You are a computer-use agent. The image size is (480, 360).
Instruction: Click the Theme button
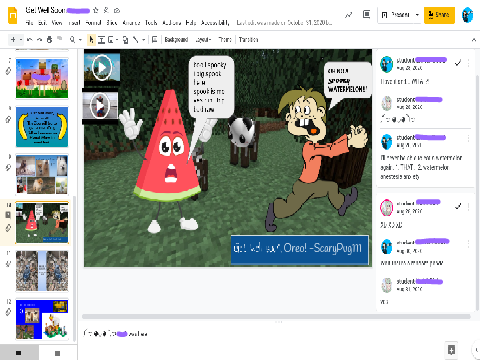tap(225, 40)
